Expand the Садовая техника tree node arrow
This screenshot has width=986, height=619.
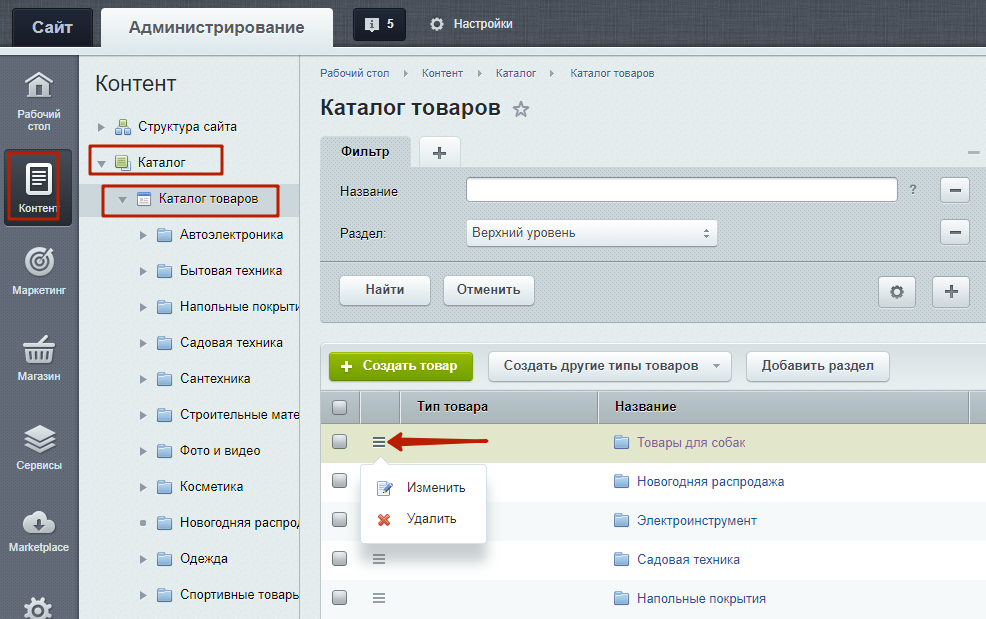click(x=143, y=343)
